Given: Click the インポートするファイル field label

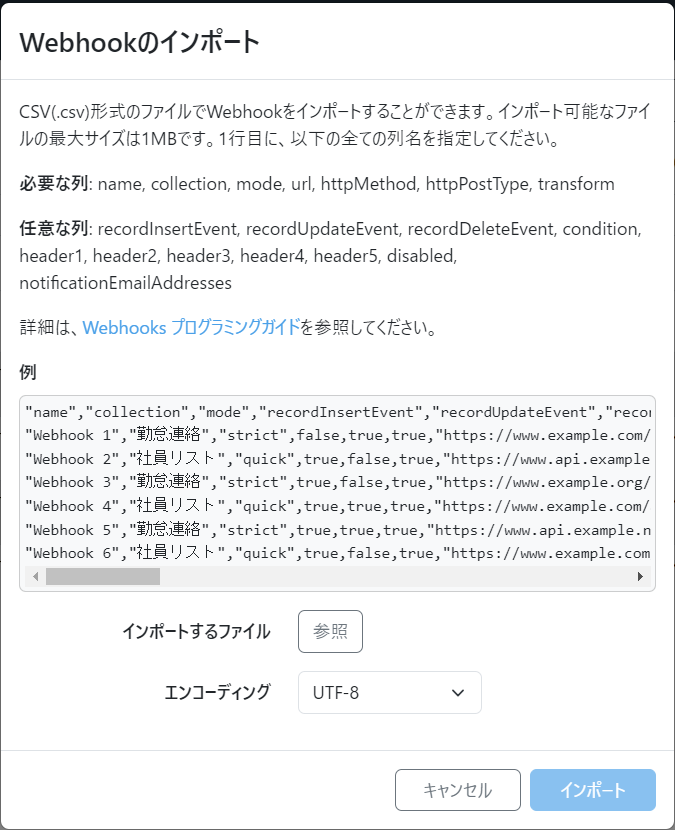Looking at the screenshot, I should (x=197, y=630).
